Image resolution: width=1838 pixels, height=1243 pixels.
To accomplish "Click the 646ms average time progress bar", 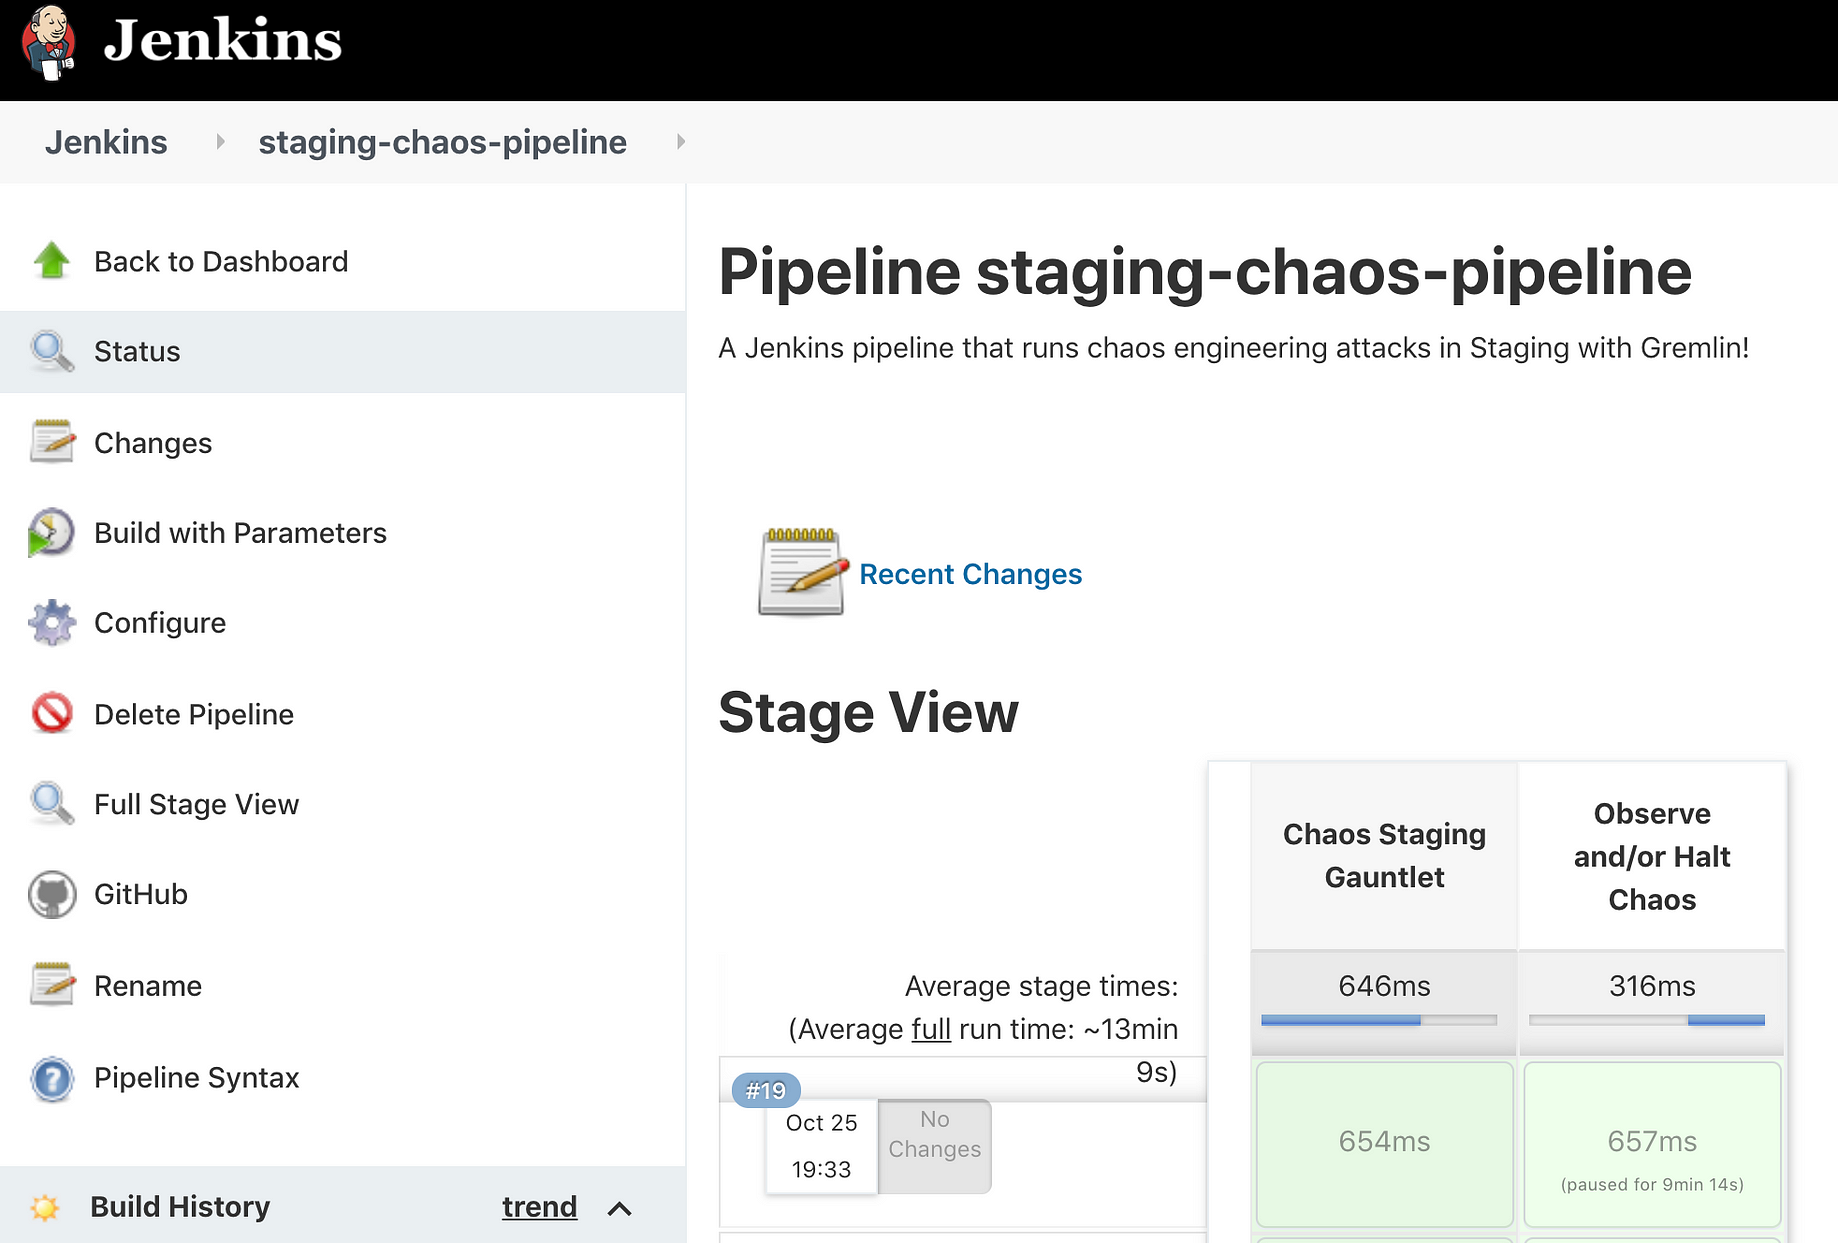I will coord(1379,1020).
